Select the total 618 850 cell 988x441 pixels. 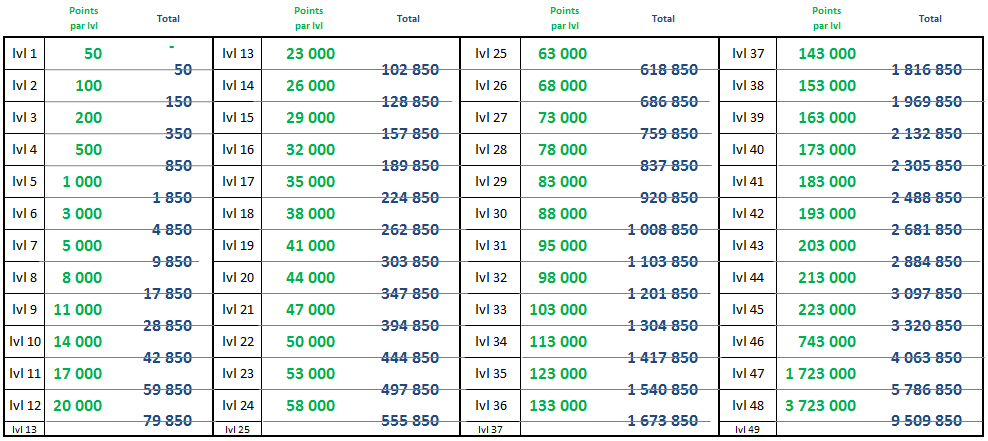coord(668,70)
